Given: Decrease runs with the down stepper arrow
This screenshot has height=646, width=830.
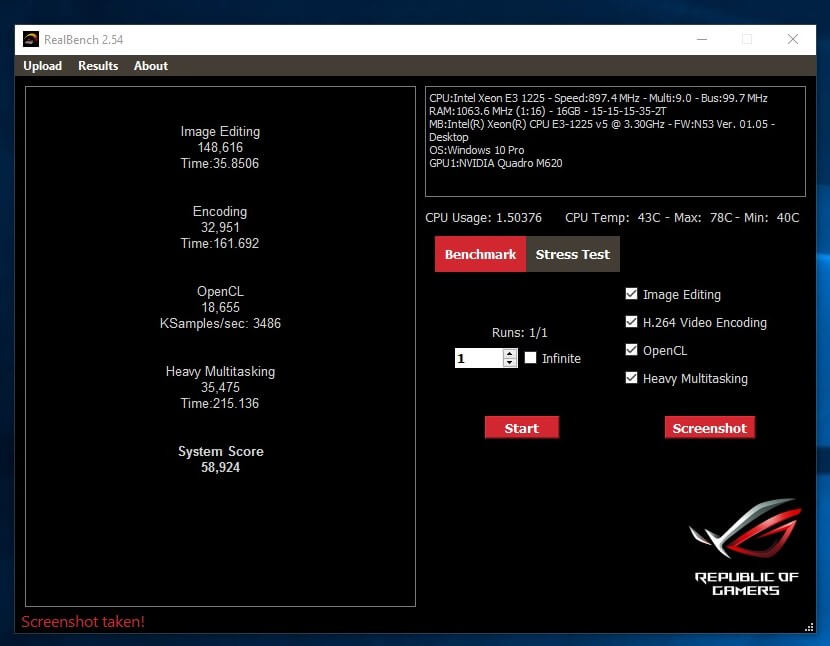Looking at the screenshot, I should tap(510, 363).
